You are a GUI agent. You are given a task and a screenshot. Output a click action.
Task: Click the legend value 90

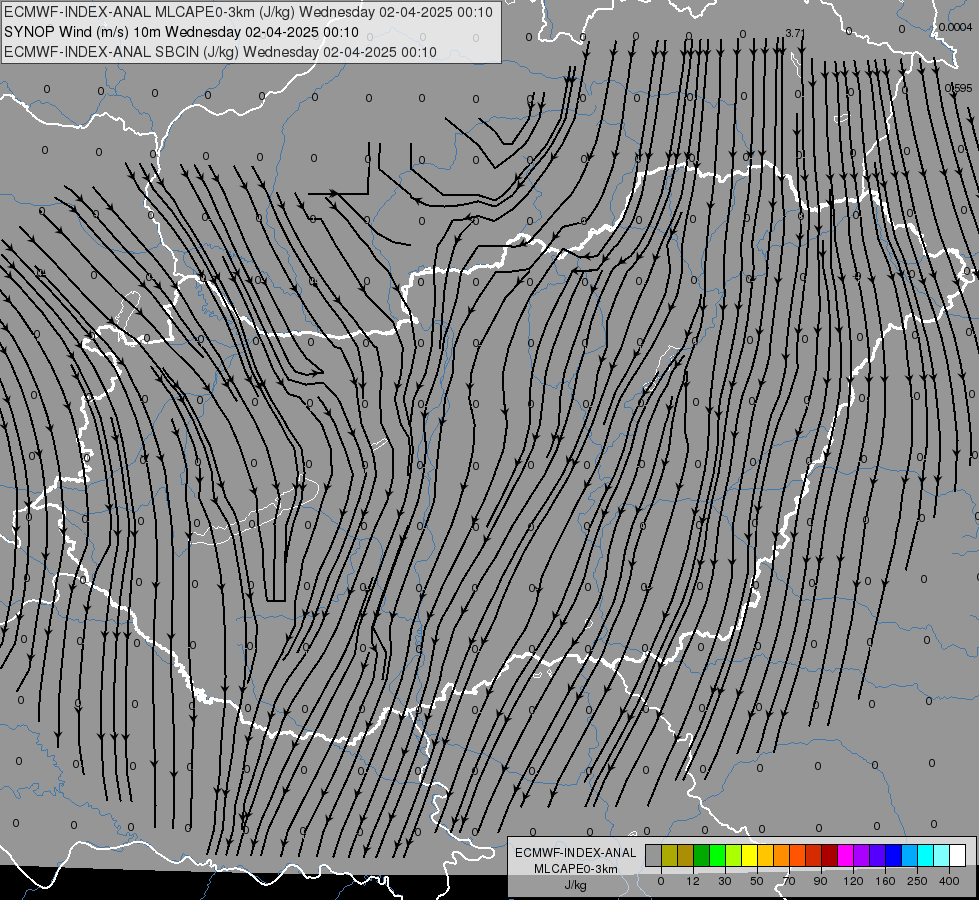[820, 881]
